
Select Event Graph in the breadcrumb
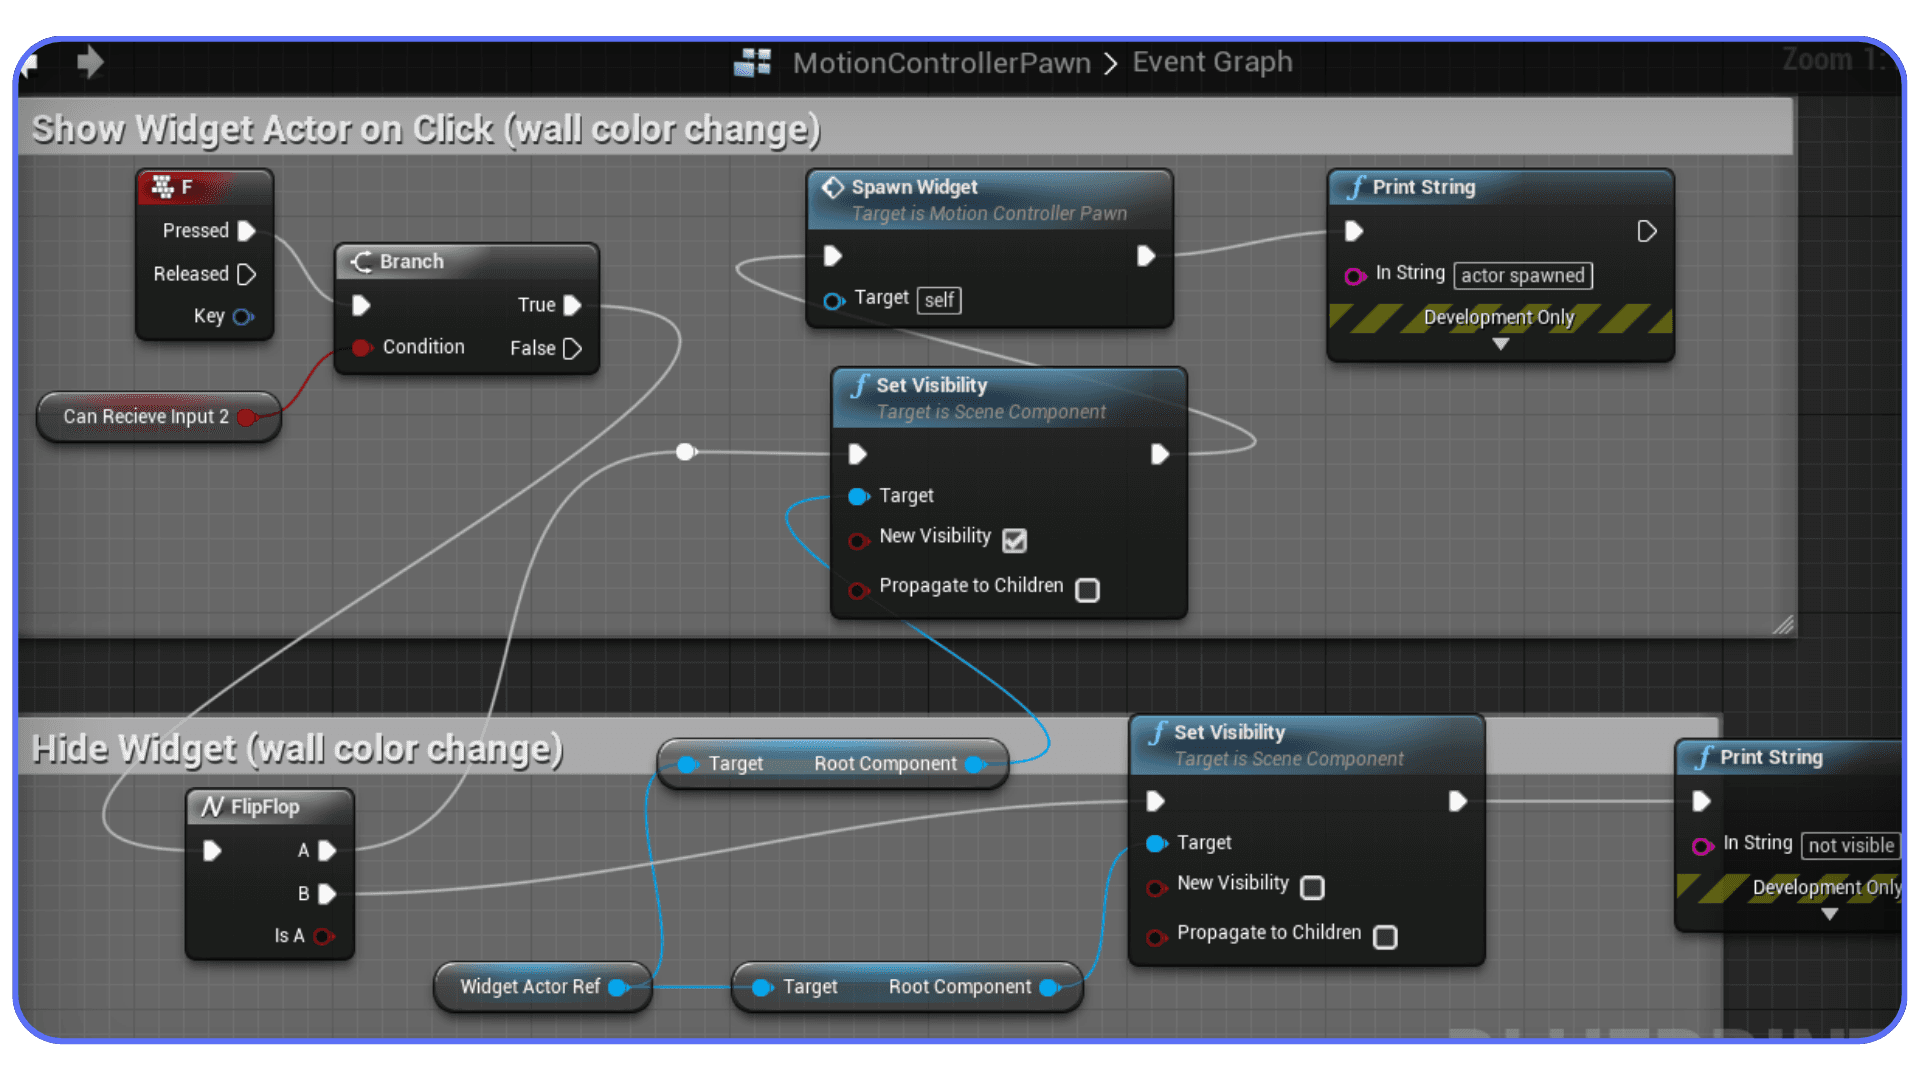coord(1213,62)
